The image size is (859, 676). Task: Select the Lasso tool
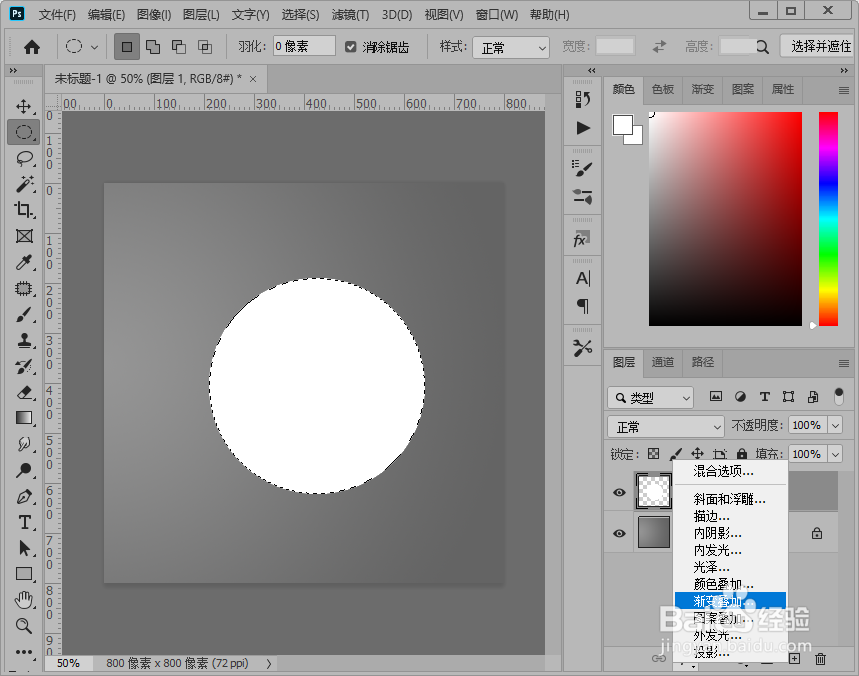click(24, 158)
